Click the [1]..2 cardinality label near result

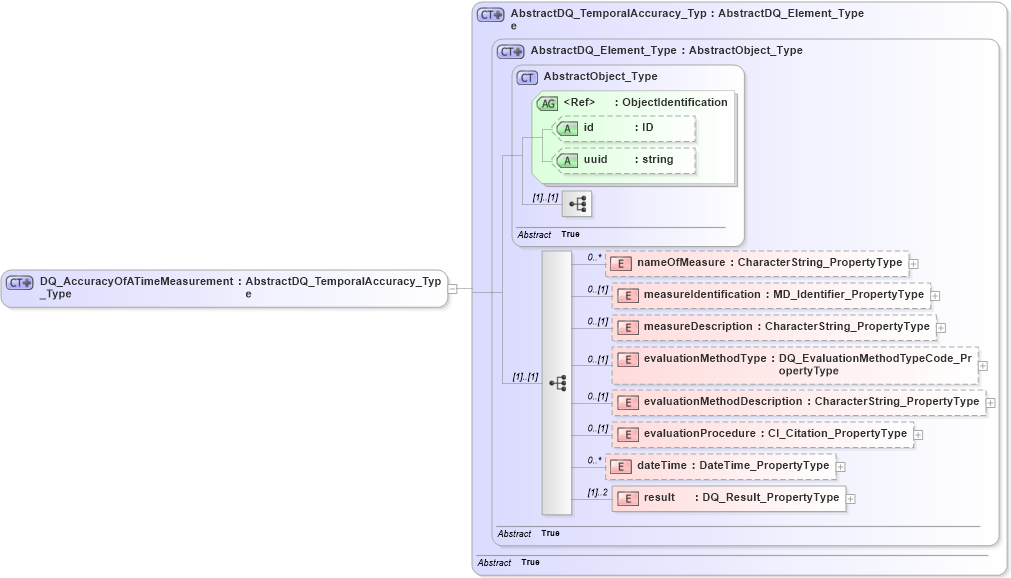(597, 491)
